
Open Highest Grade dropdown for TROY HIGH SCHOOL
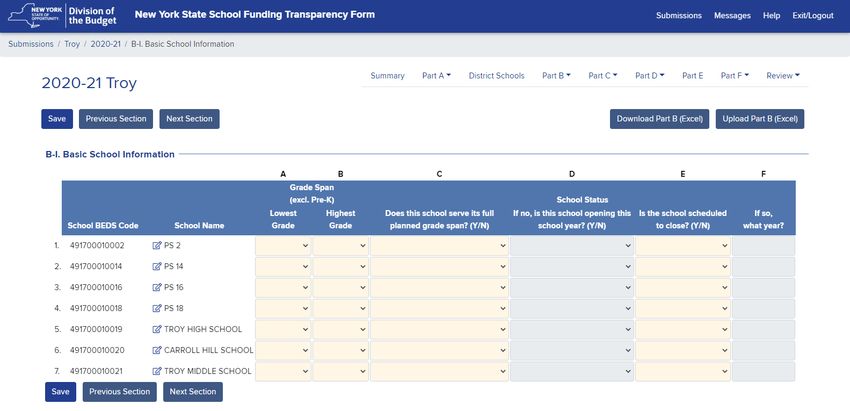(x=340, y=329)
